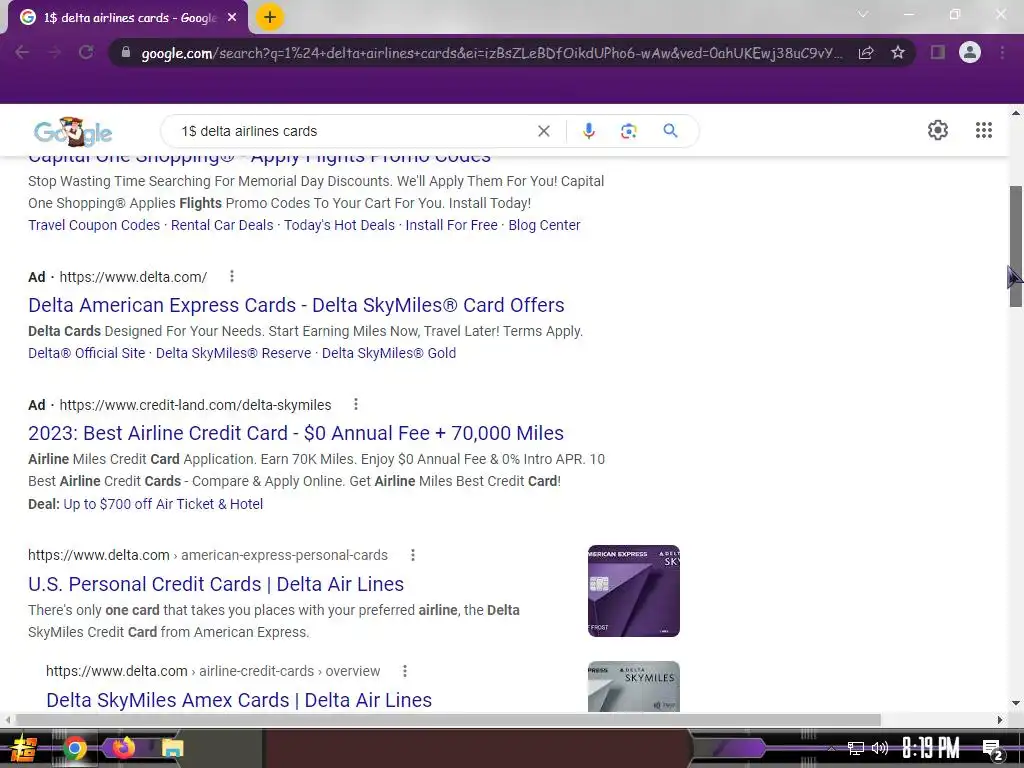Toggle the browser side panel
This screenshot has width=1024, height=768.
[938, 52]
